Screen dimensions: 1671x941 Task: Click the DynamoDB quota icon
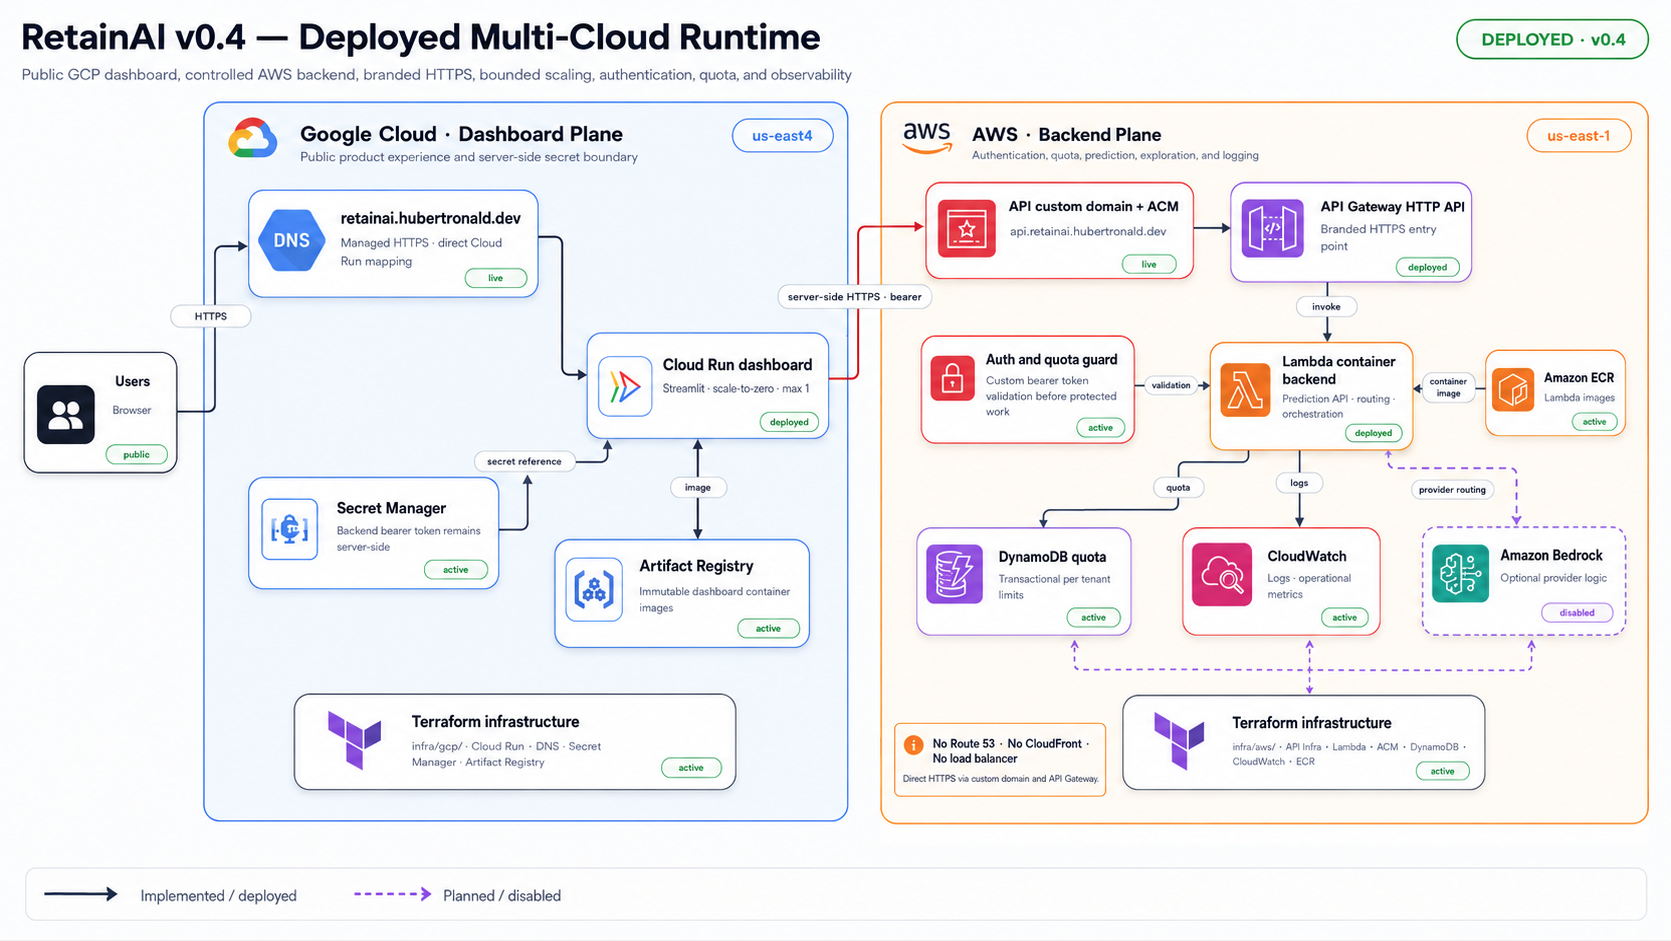coord(955,574)
